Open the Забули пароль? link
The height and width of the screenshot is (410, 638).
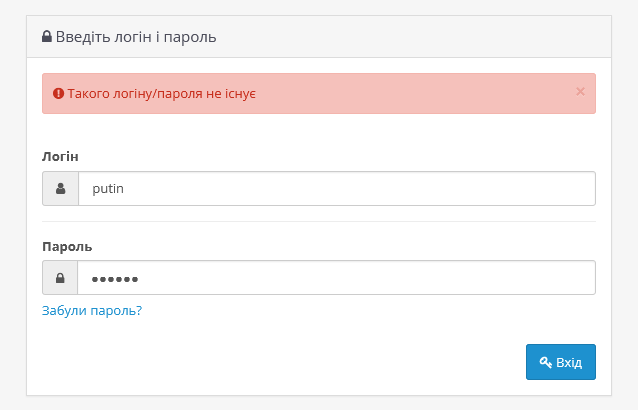92,311
